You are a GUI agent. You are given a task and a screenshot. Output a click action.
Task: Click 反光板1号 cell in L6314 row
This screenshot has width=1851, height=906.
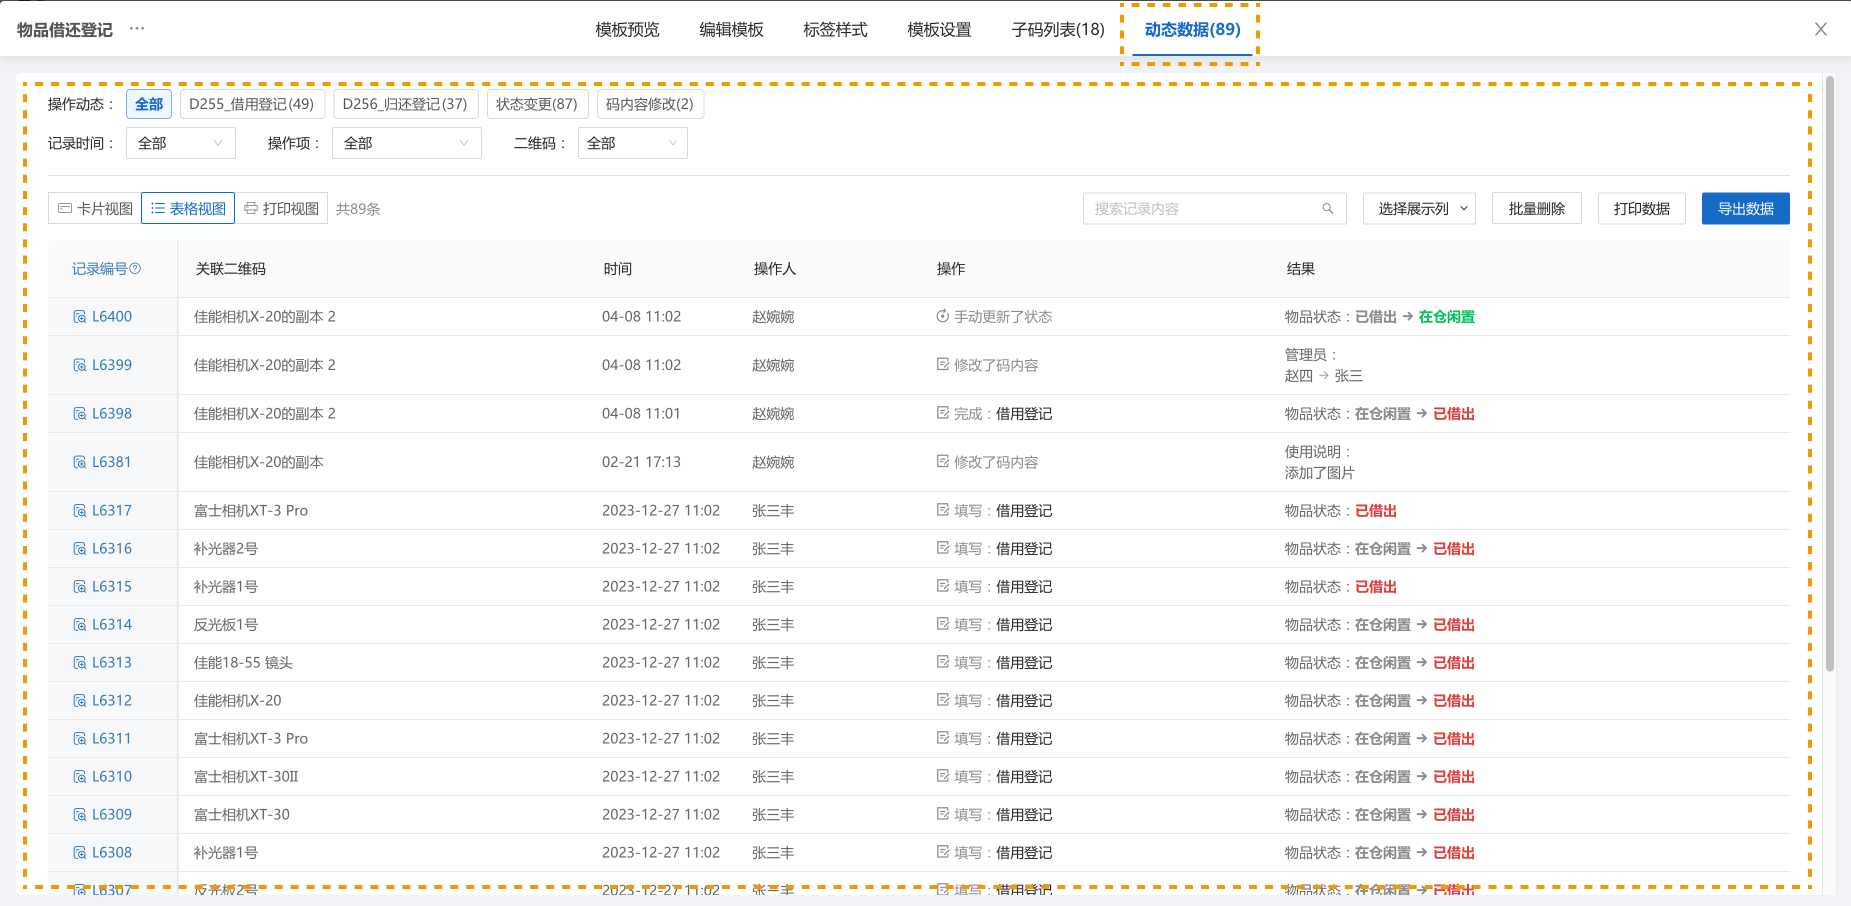(226, 625)
